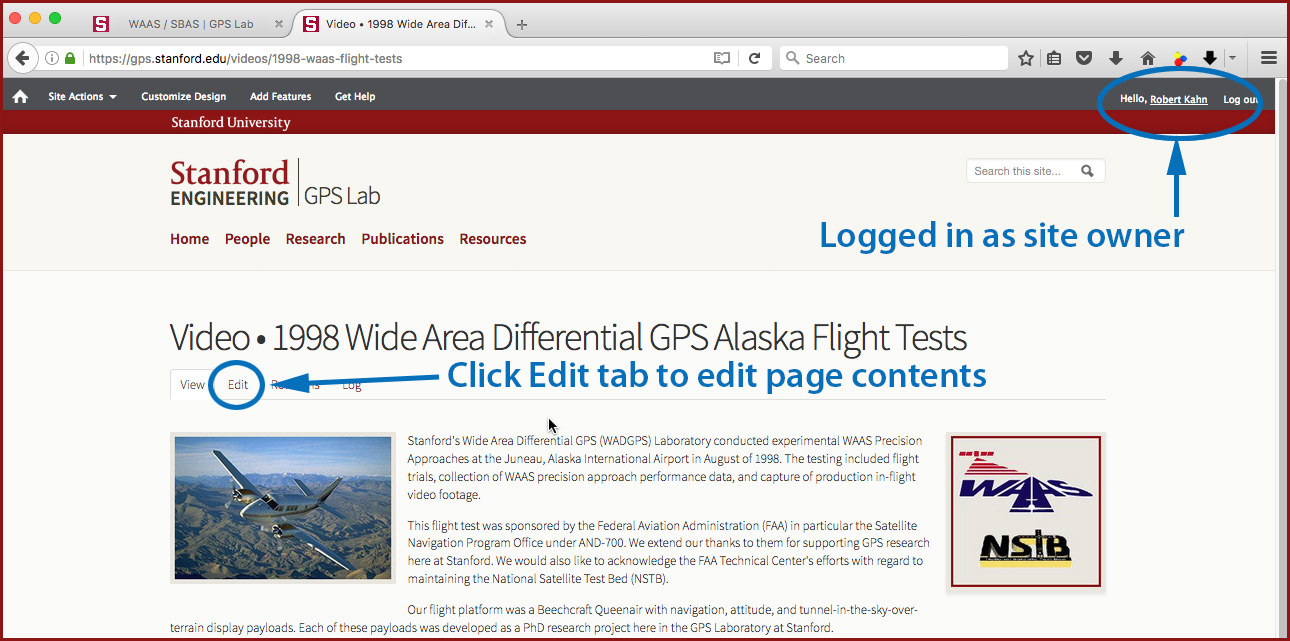Click the airplane photo thumbnail
This screenshot has width=1290, height=641.
coord(283,507)
